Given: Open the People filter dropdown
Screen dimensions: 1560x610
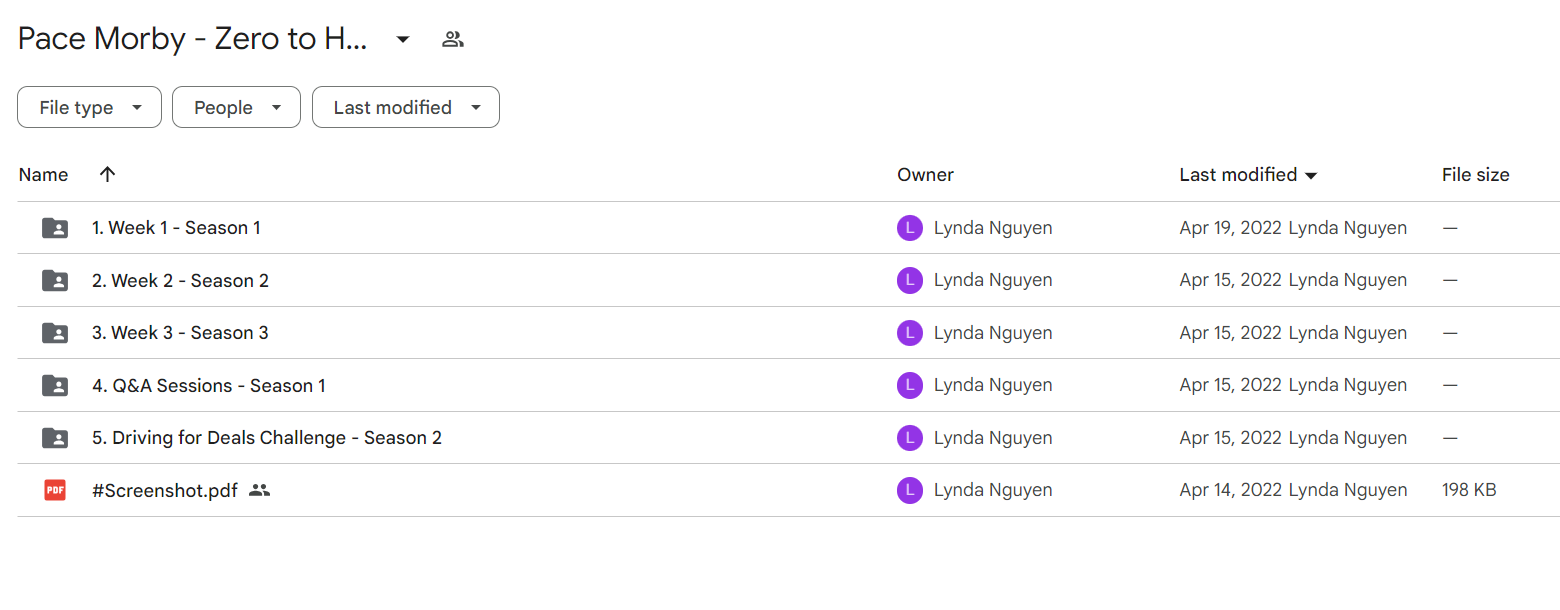Looking at the screenshot, I should (x=236, y=107).
